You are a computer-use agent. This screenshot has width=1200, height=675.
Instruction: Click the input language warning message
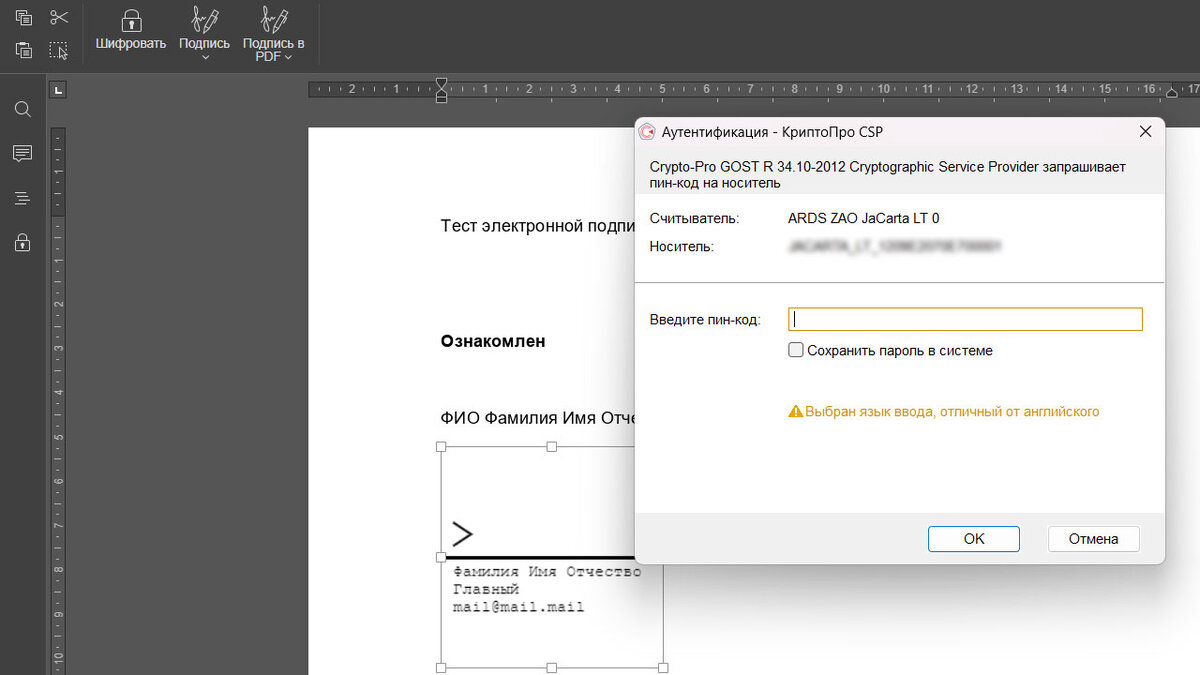click(x=952, y=411)
